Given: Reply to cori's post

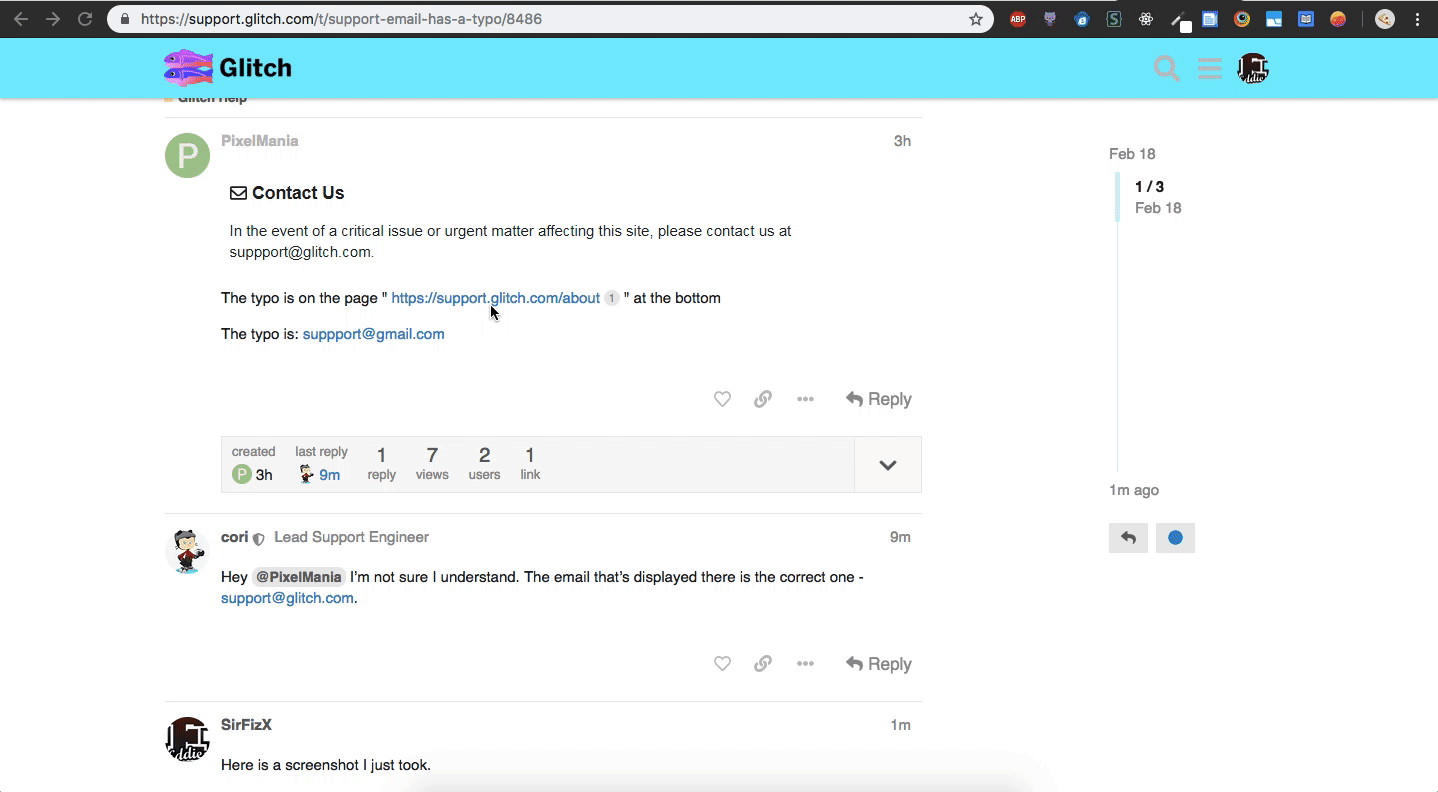Looking at the screenshot, I should click(878, 664).
